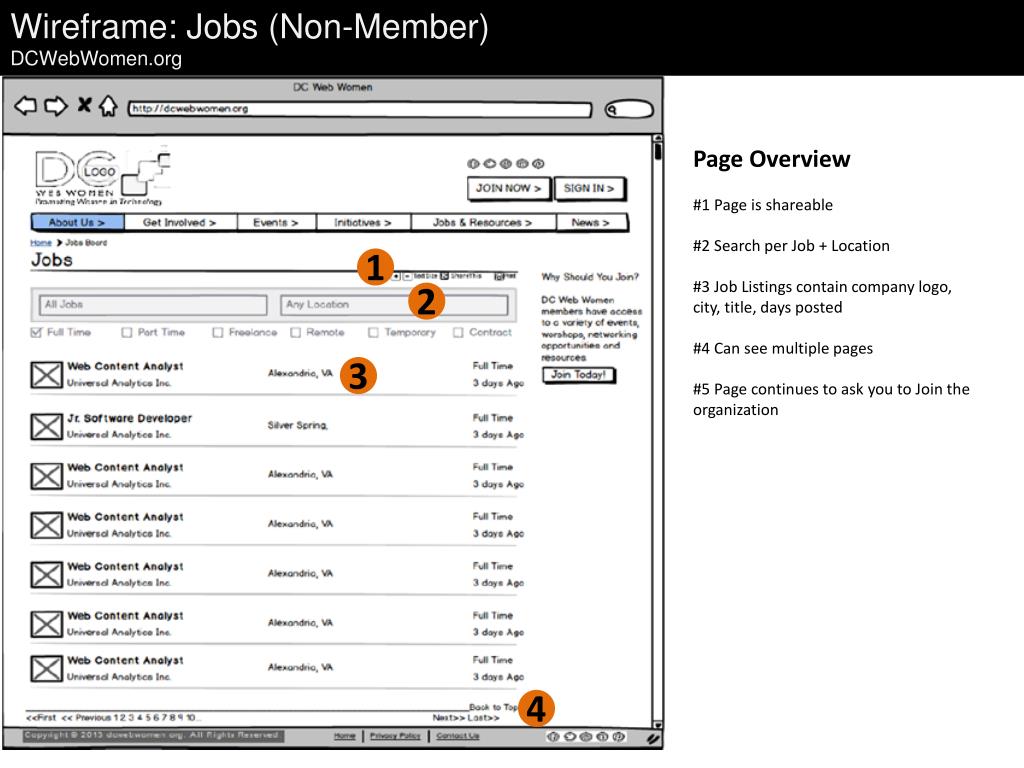Screen dimensions: 1024x768
Task: Click the Print icon
Action: click(499, 277)
